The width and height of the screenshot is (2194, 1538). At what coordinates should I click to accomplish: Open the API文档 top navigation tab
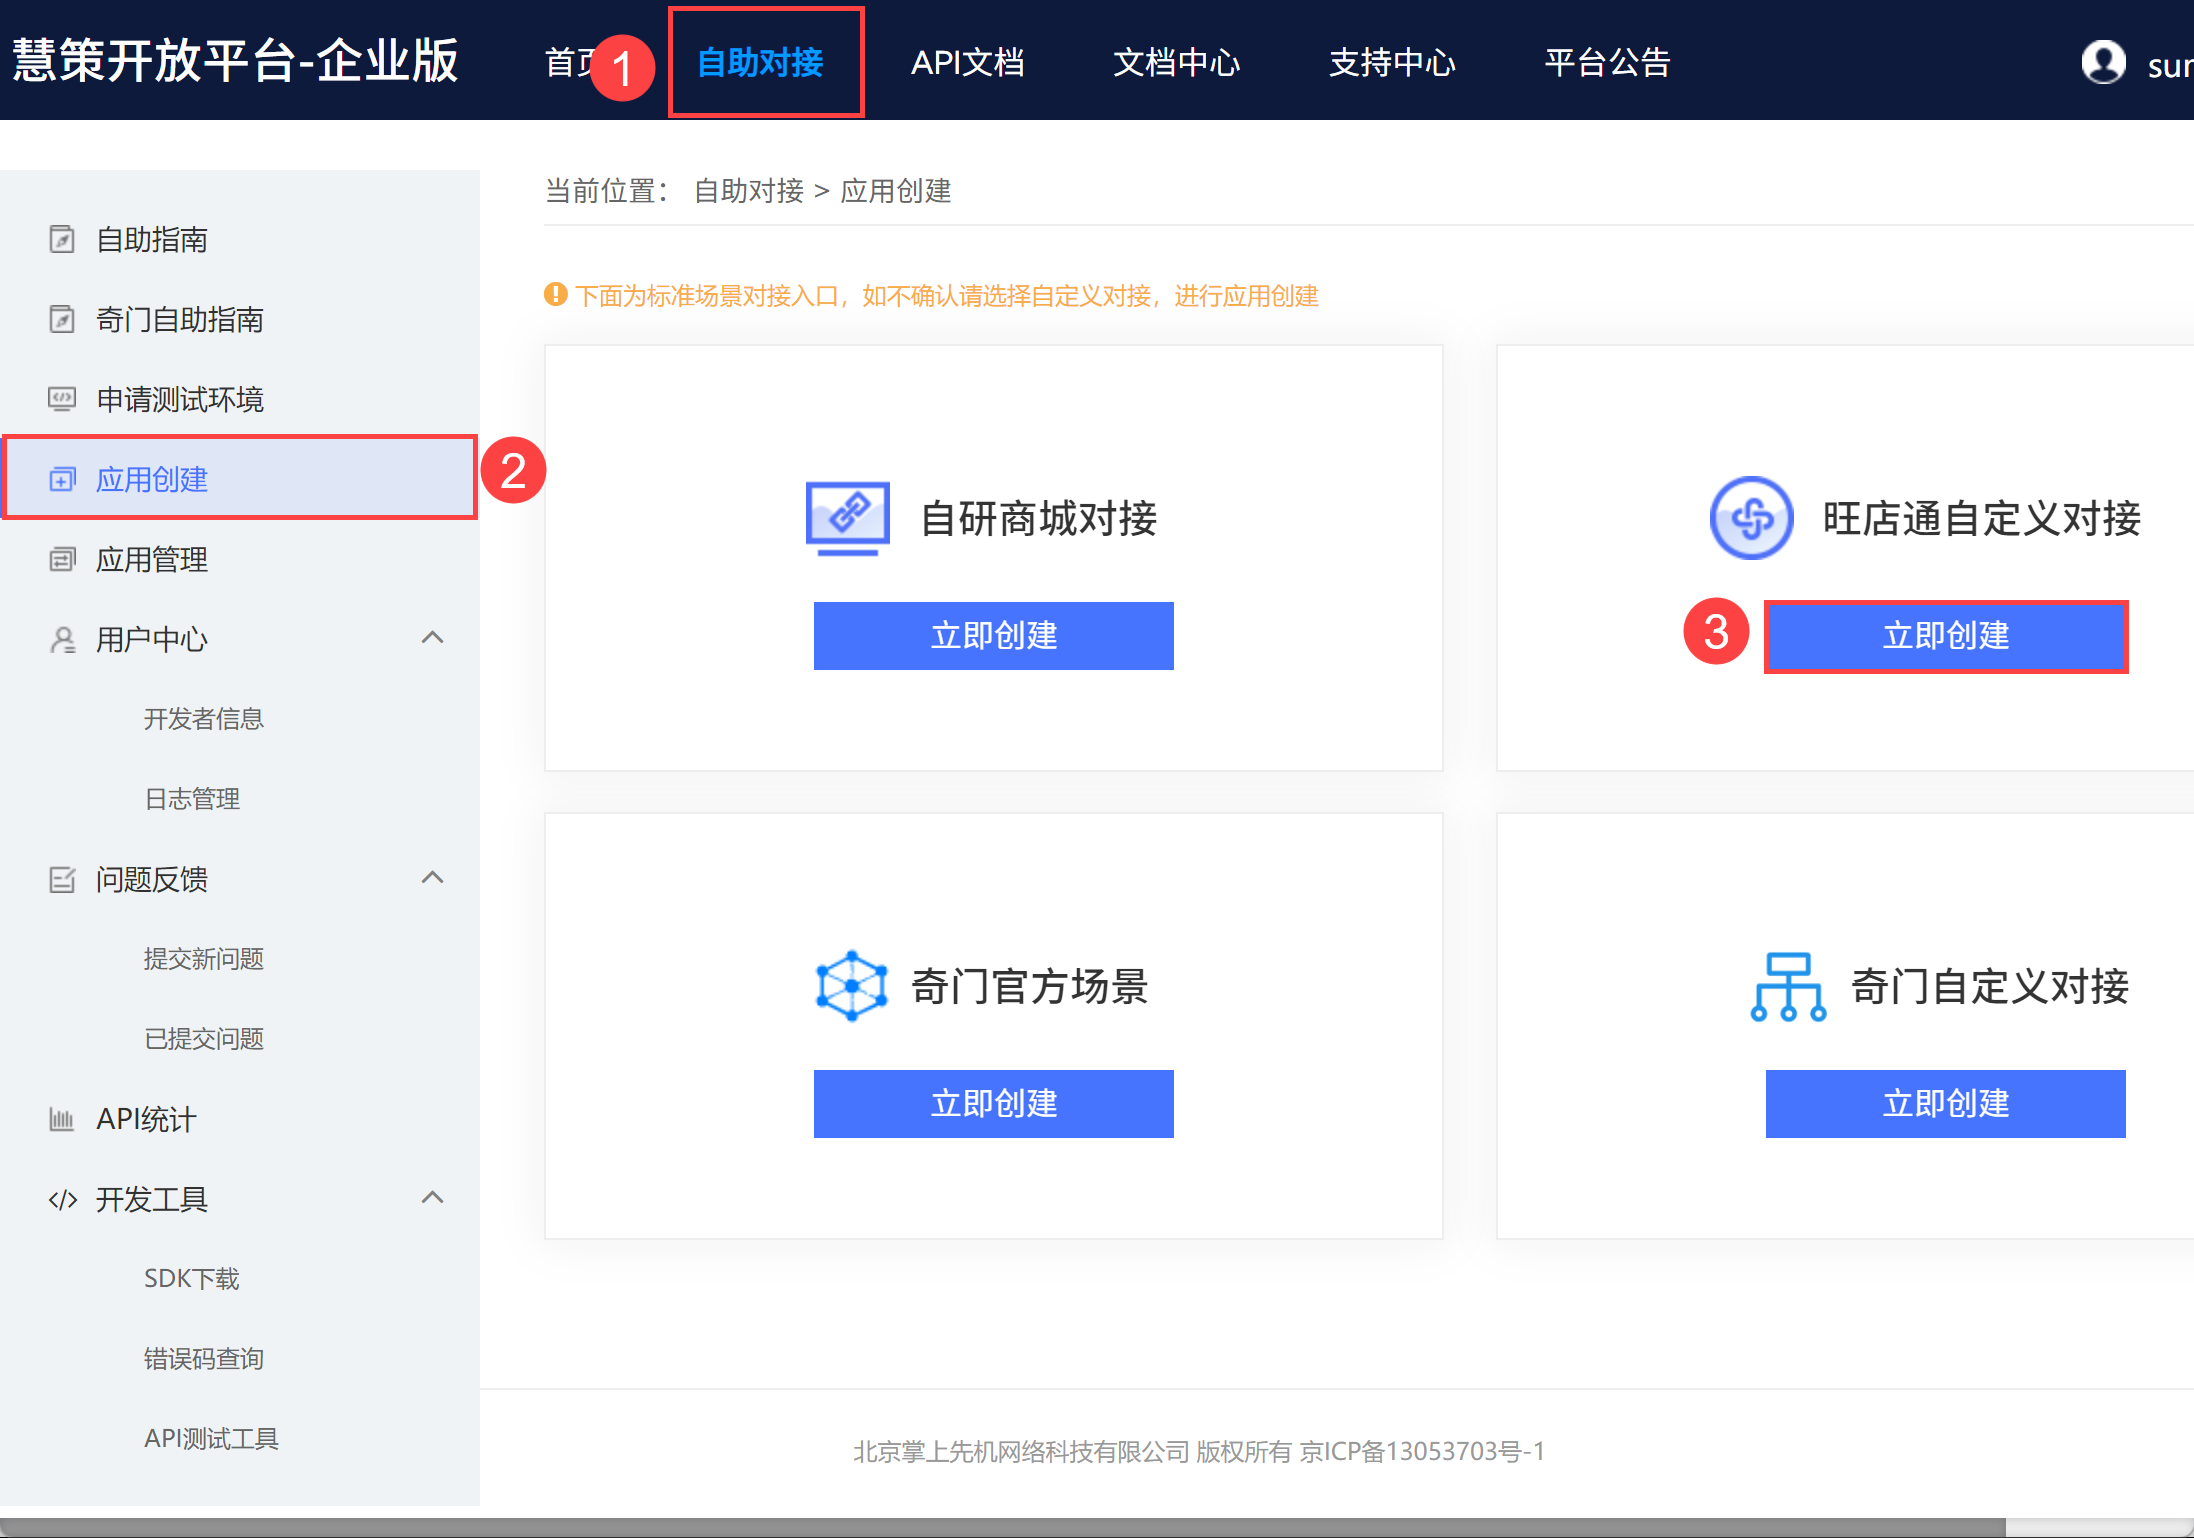click(x=967, y=62)
